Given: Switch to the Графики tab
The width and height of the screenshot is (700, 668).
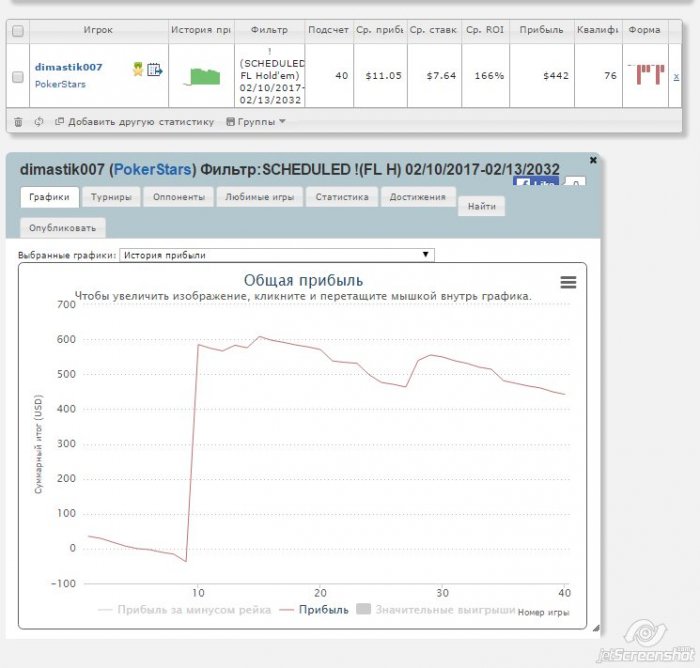Looking at the screenshot, I should tap(50, 197).
